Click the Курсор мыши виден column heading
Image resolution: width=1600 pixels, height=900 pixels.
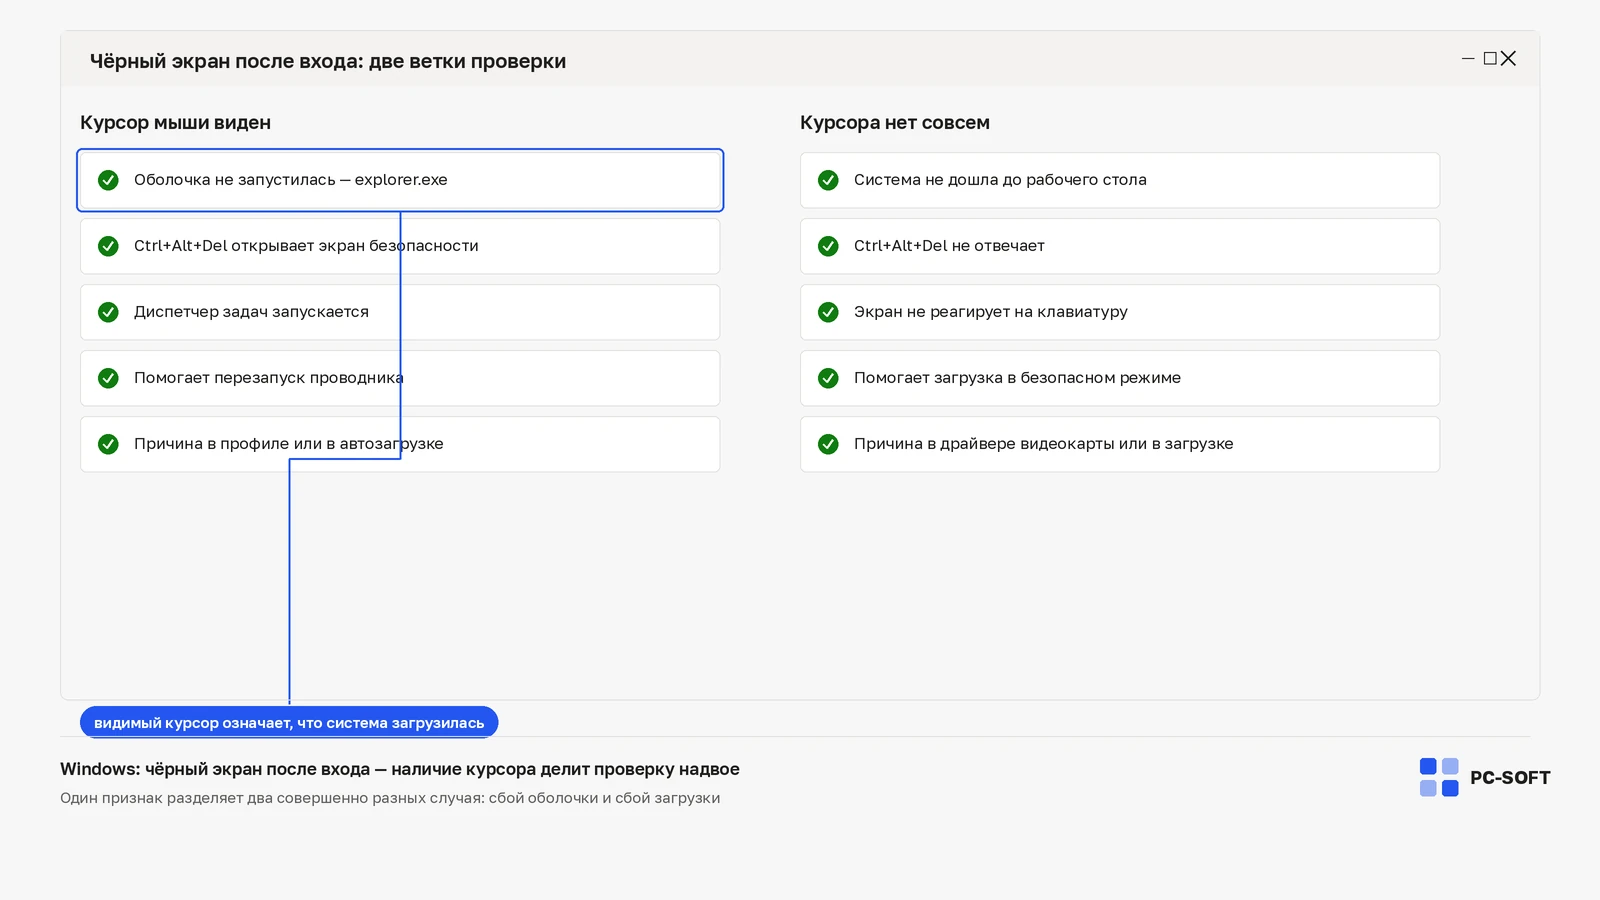point(175,123)
